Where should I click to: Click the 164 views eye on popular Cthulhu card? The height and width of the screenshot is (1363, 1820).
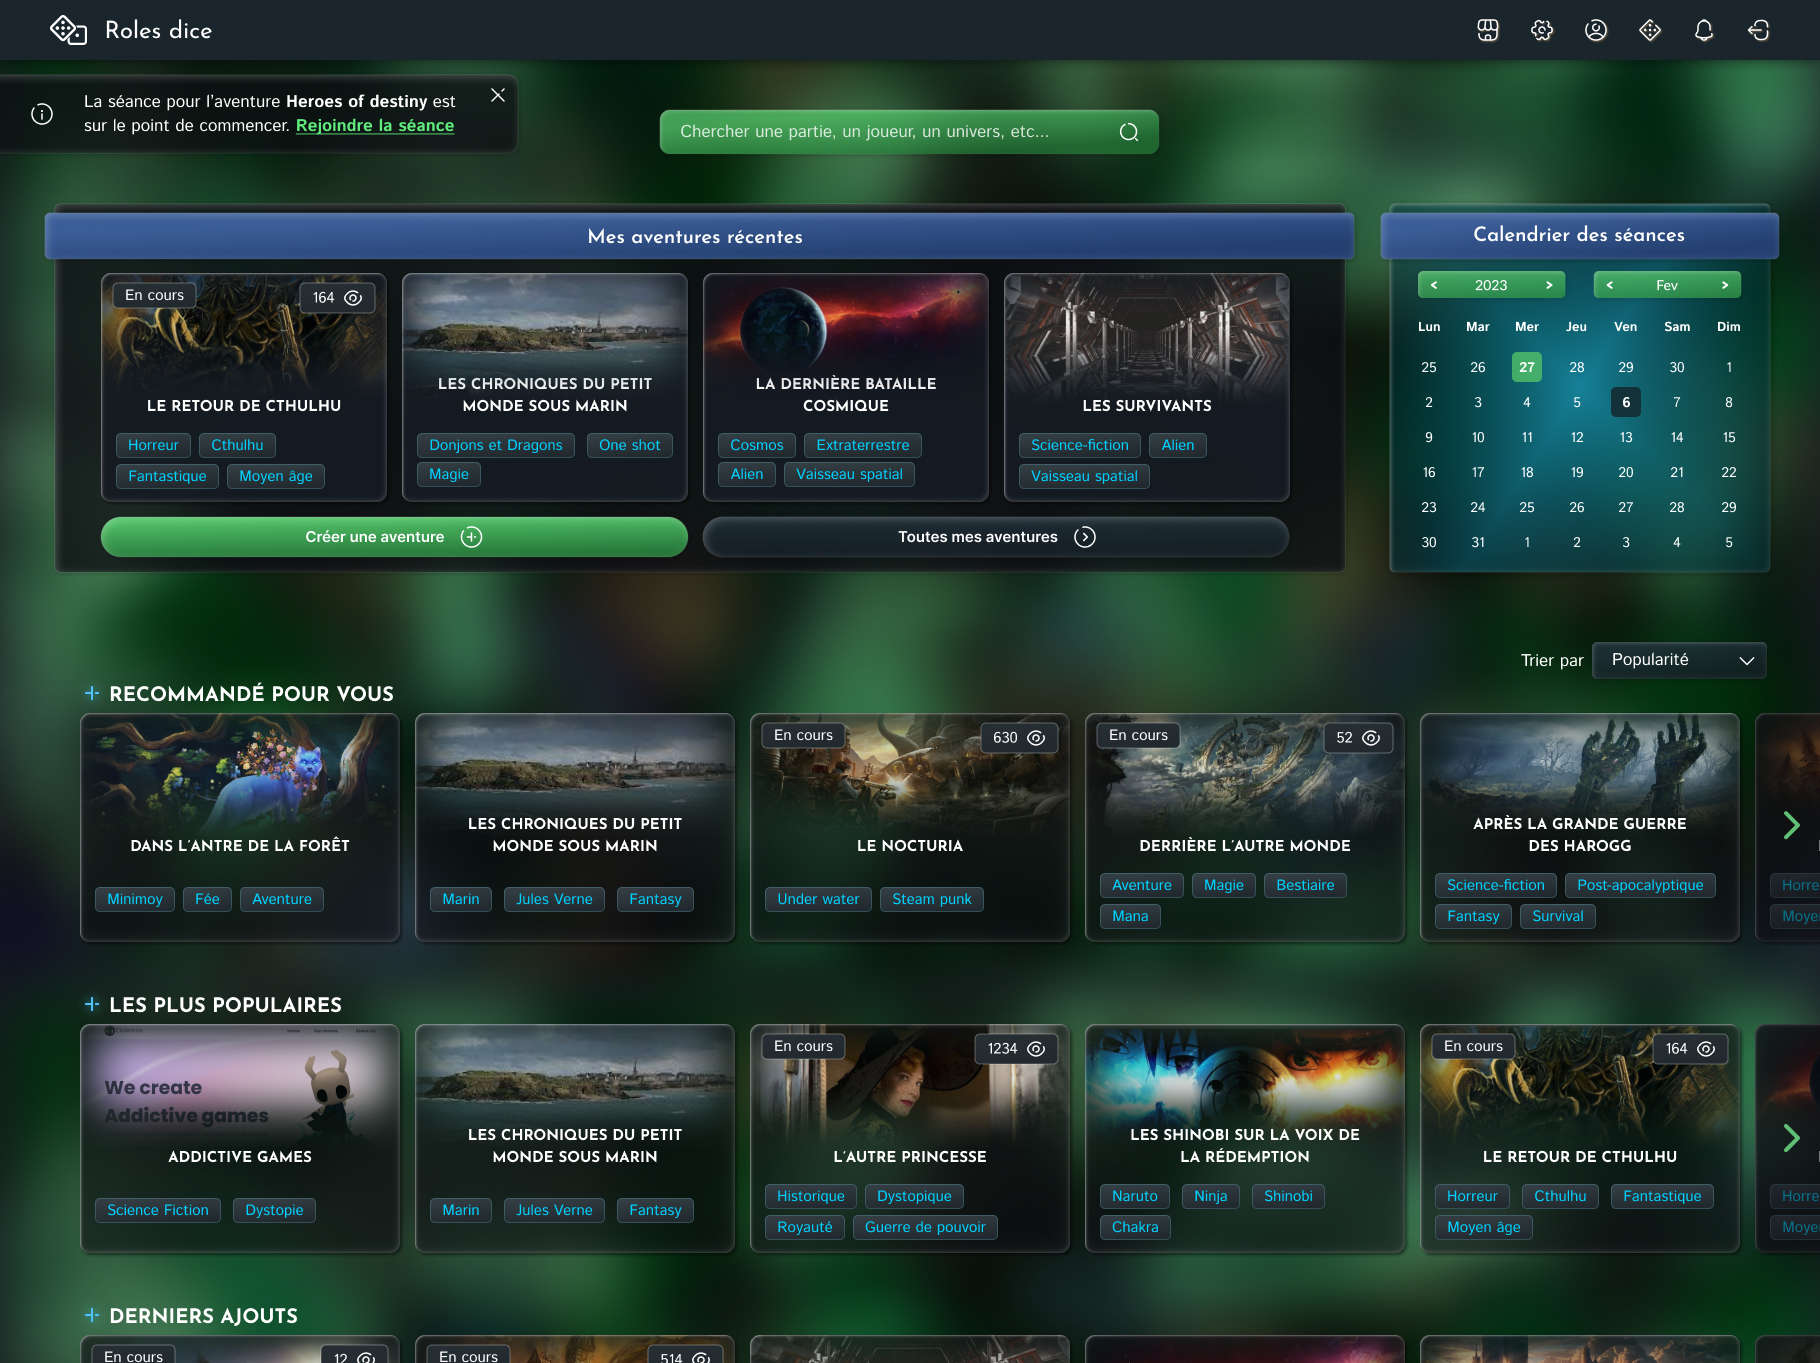pyautogui.click(x=1706, y=1049)
